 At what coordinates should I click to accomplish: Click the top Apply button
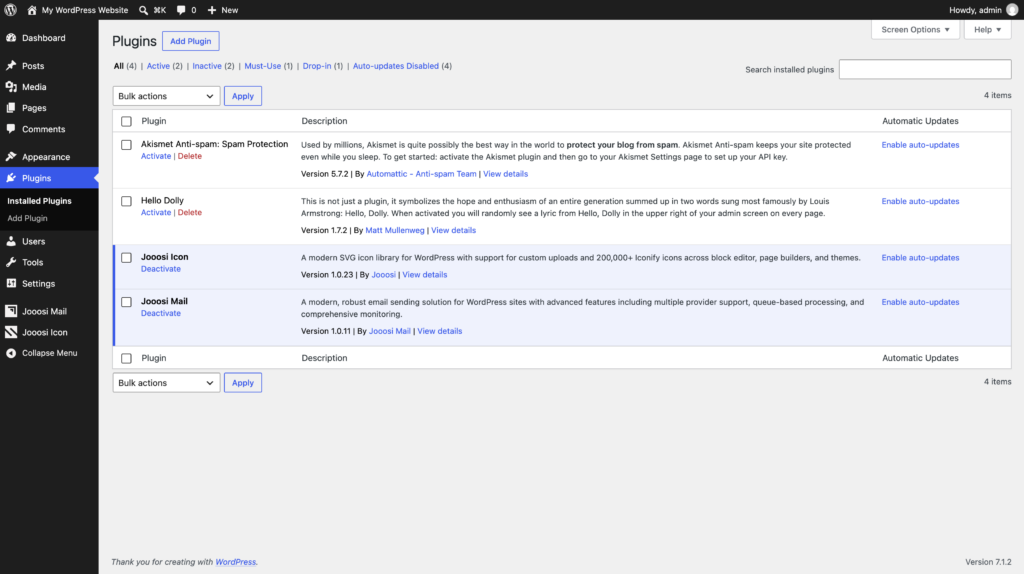[x=243, y=96]
